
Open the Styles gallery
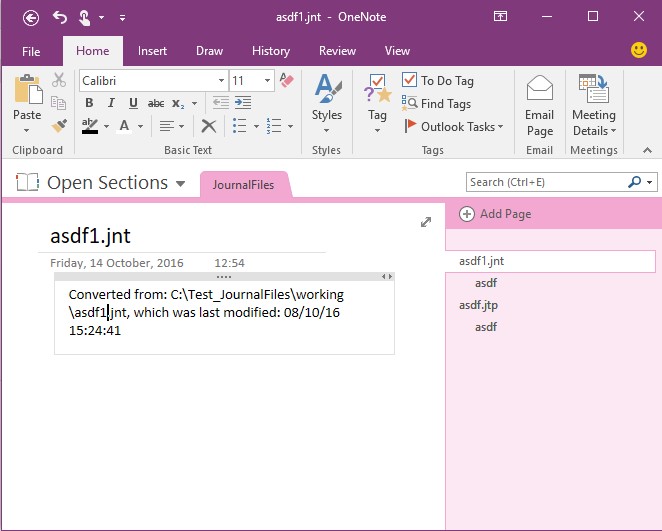pyautogui.click(x=327, y=103)
